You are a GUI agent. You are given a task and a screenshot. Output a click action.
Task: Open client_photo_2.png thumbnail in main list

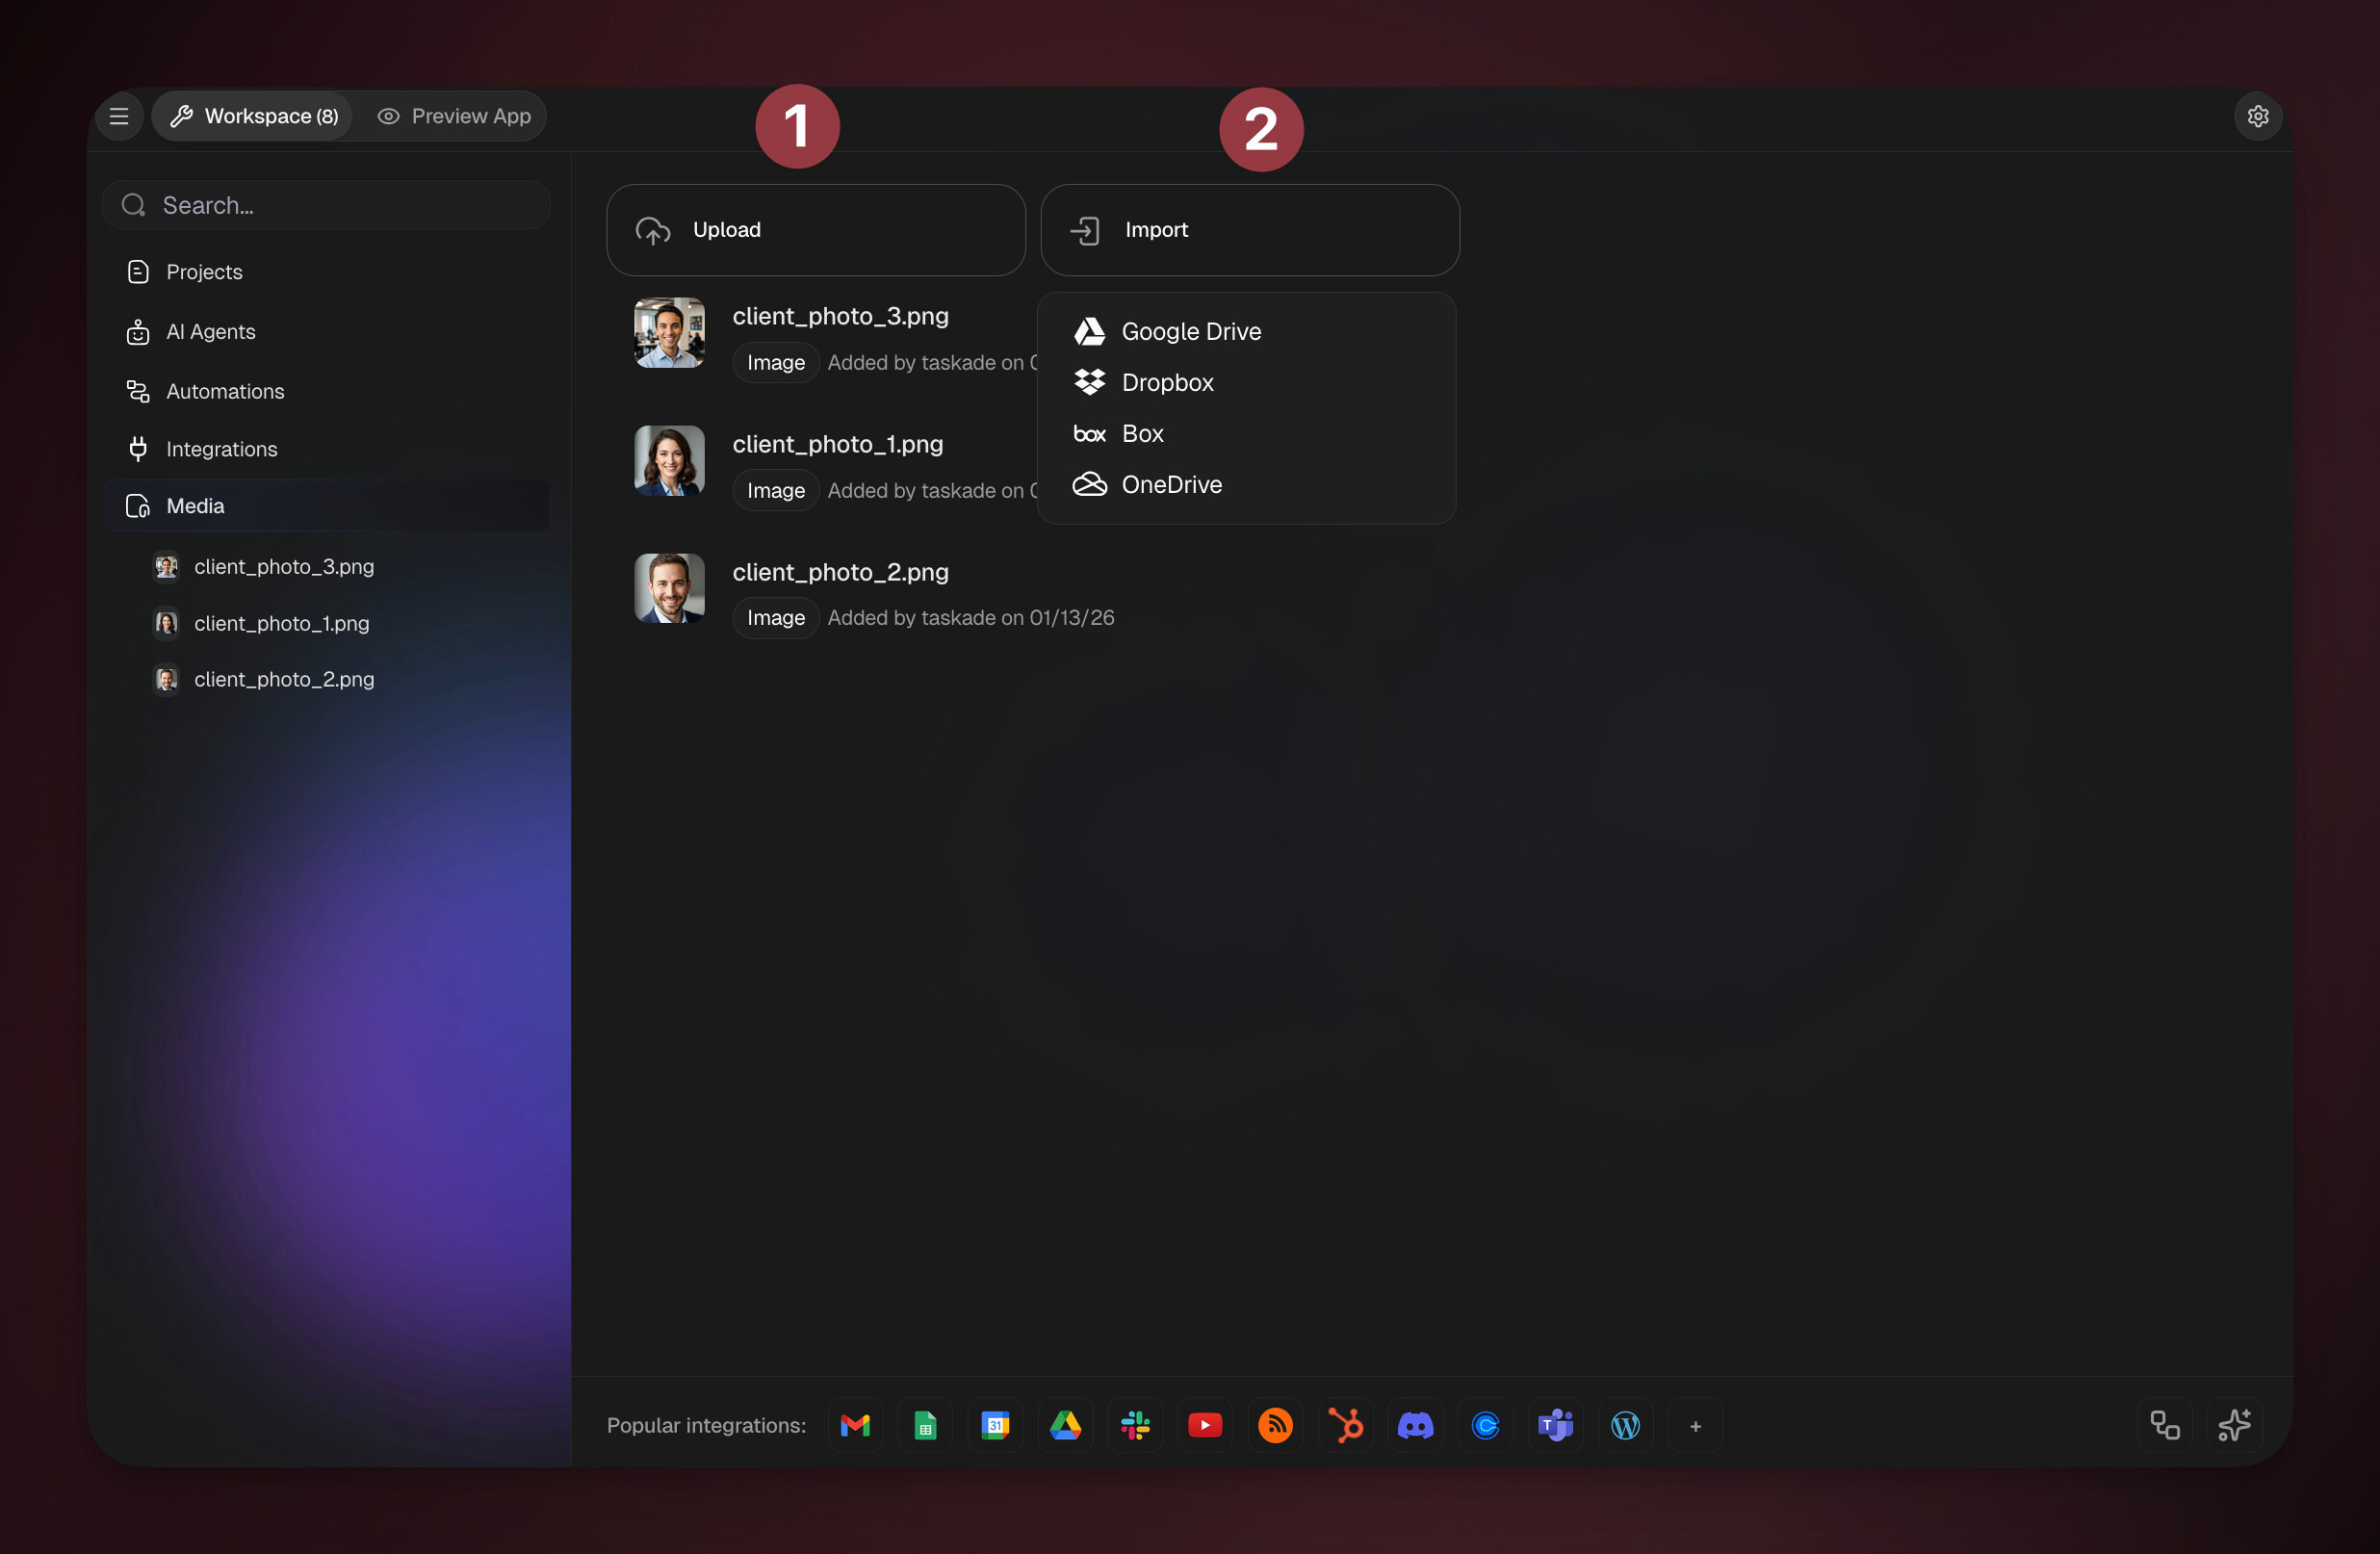point(669,588)
